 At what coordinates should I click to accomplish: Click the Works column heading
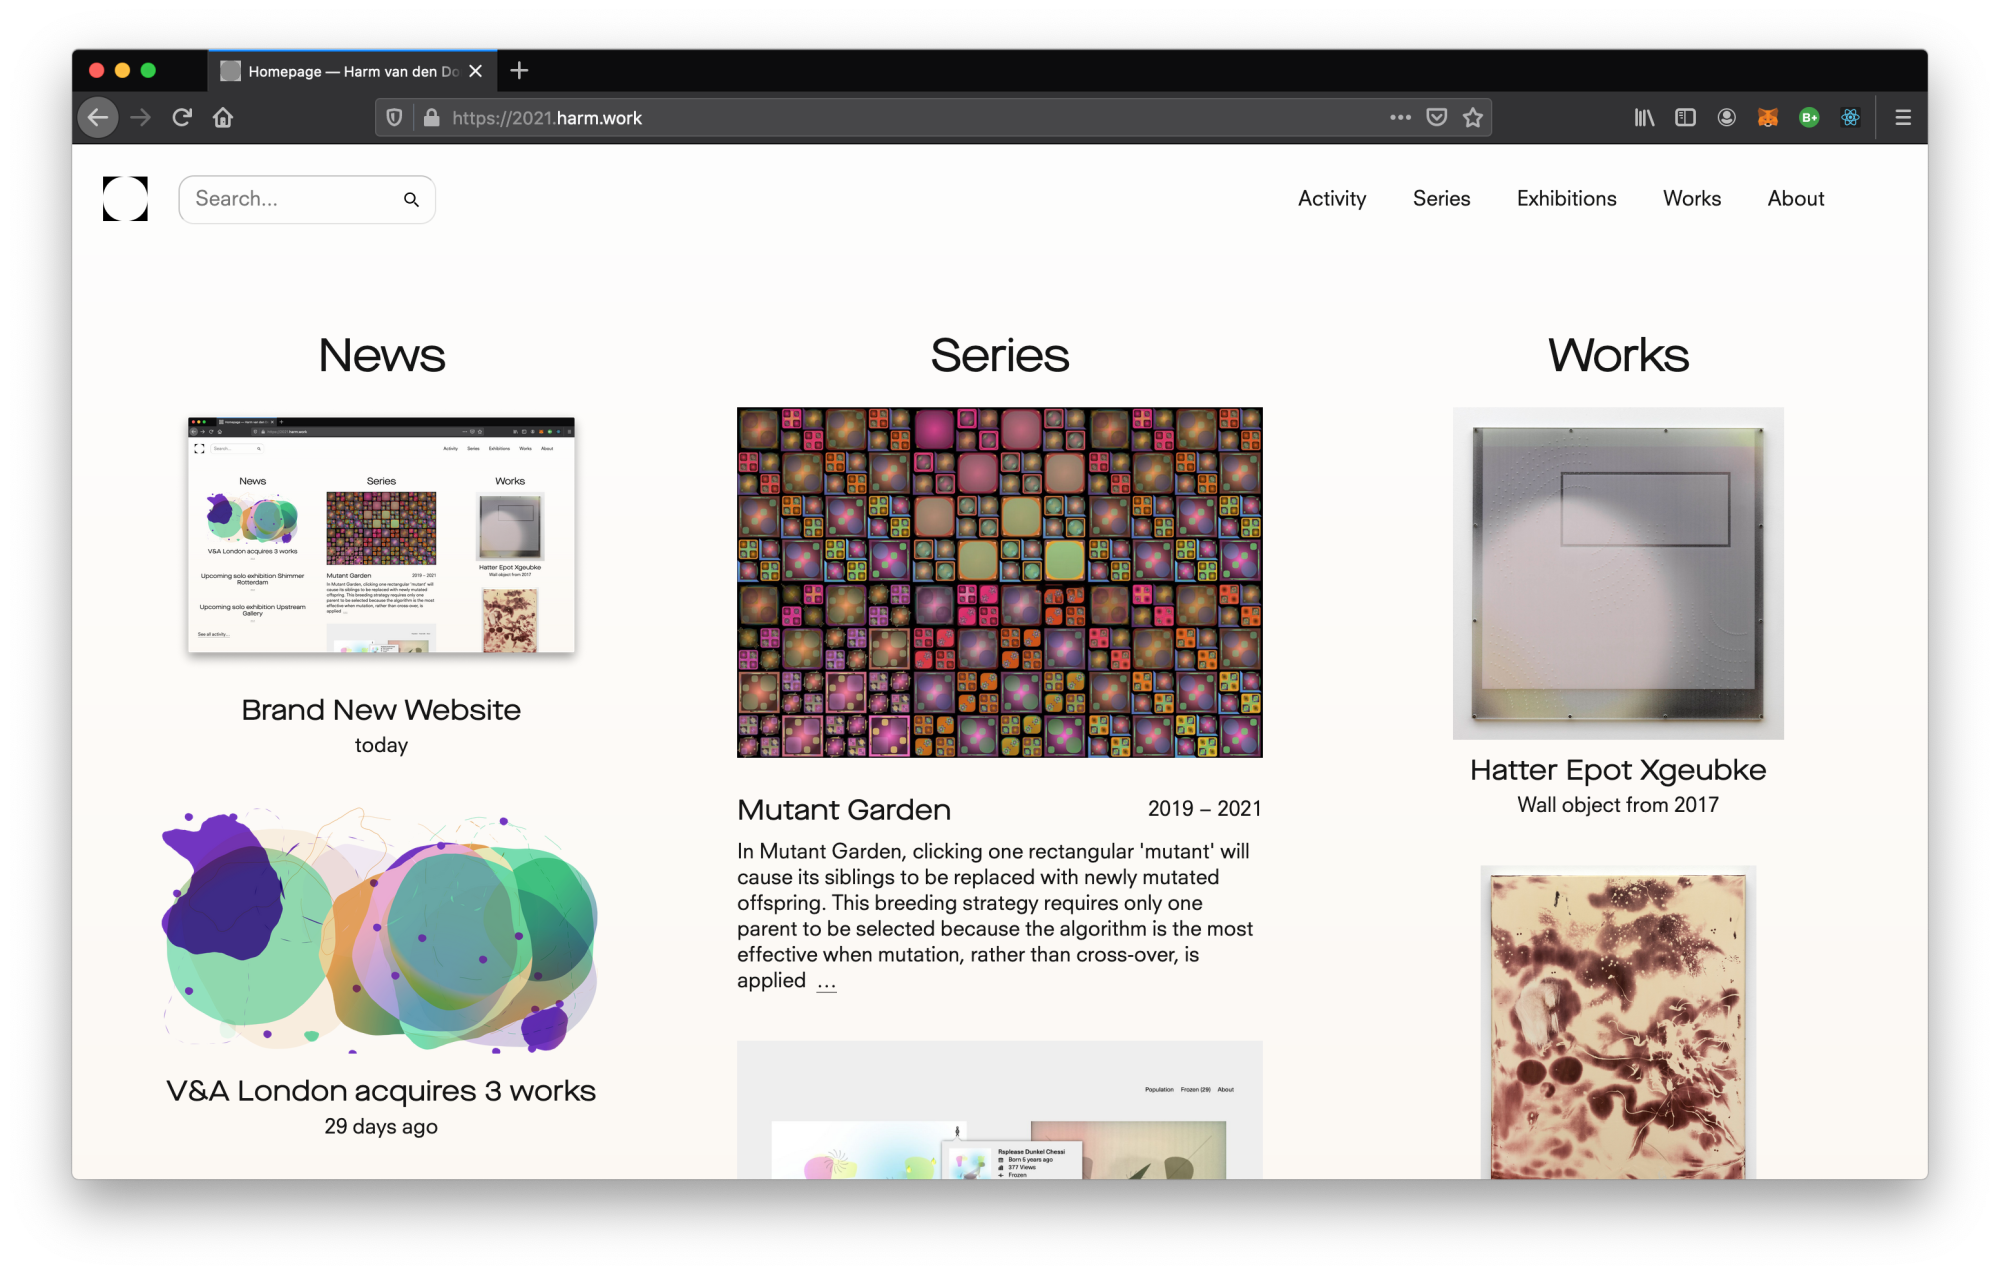1618,355
